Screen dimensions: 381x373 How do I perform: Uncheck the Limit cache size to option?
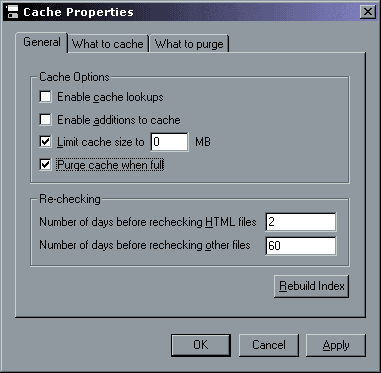tap(45, 142)
